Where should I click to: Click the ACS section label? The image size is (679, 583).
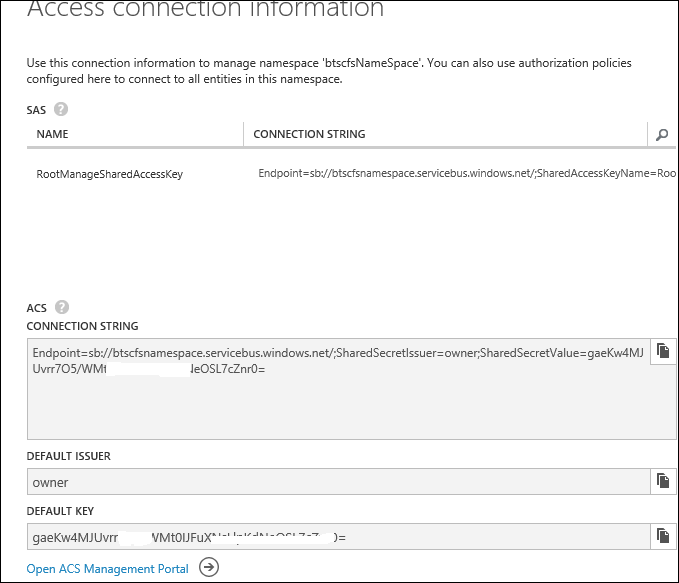36,308
